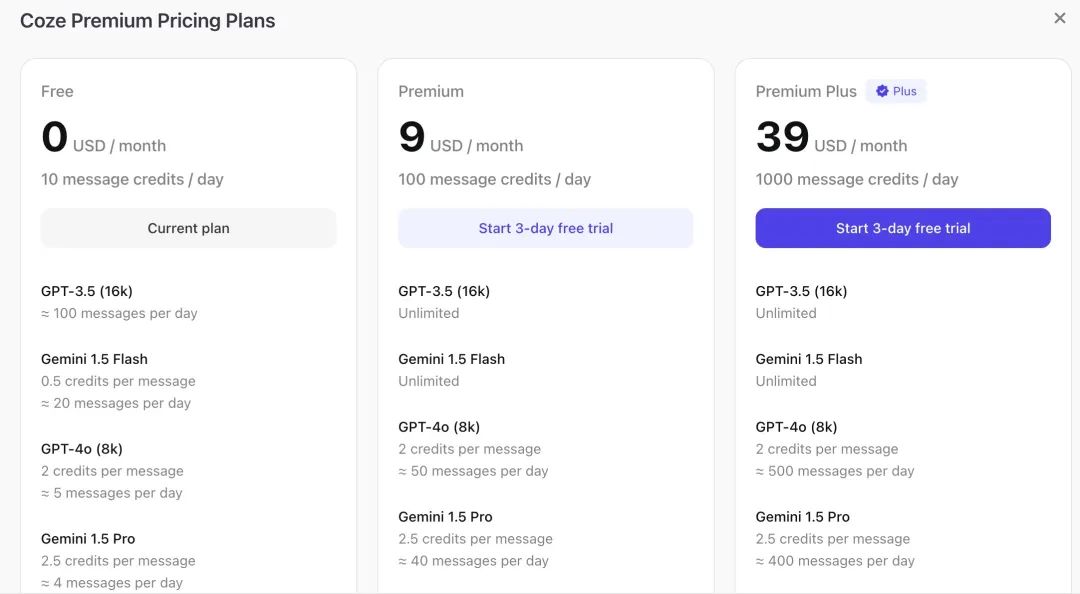
Task: Select the Free plan name heading
Action: [x=57, y=91]
